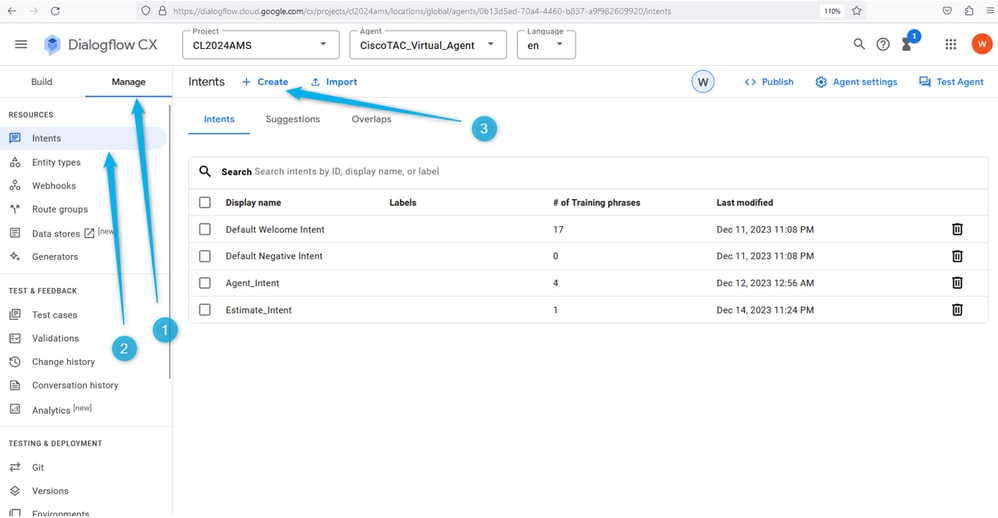This screenshot has width=998, height=518.
Task: Click date Dec 14, 2023 11:24 PM
Action: pyautogui.click(x=765, y=310)
